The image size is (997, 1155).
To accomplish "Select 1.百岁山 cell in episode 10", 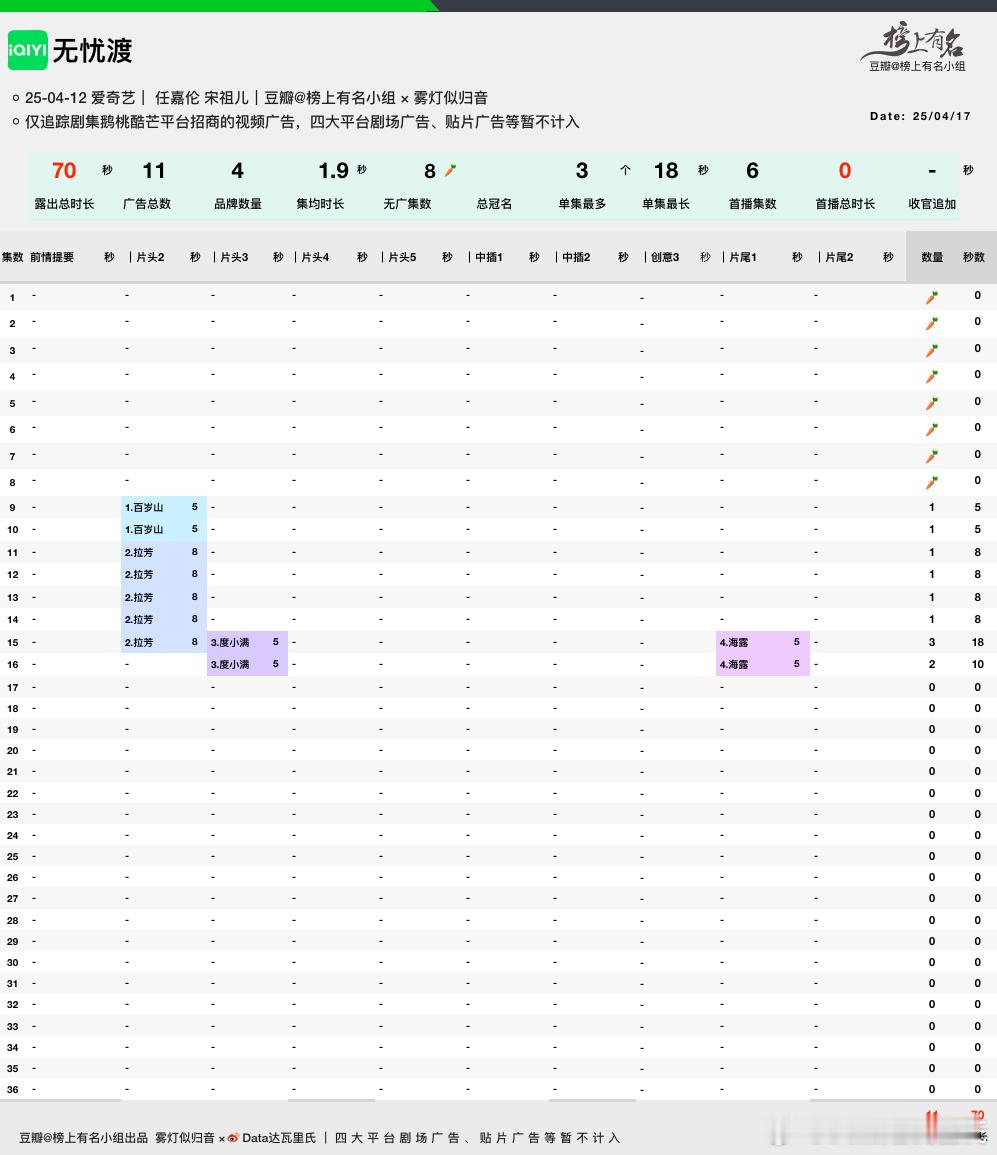I will tap(163, 530).
